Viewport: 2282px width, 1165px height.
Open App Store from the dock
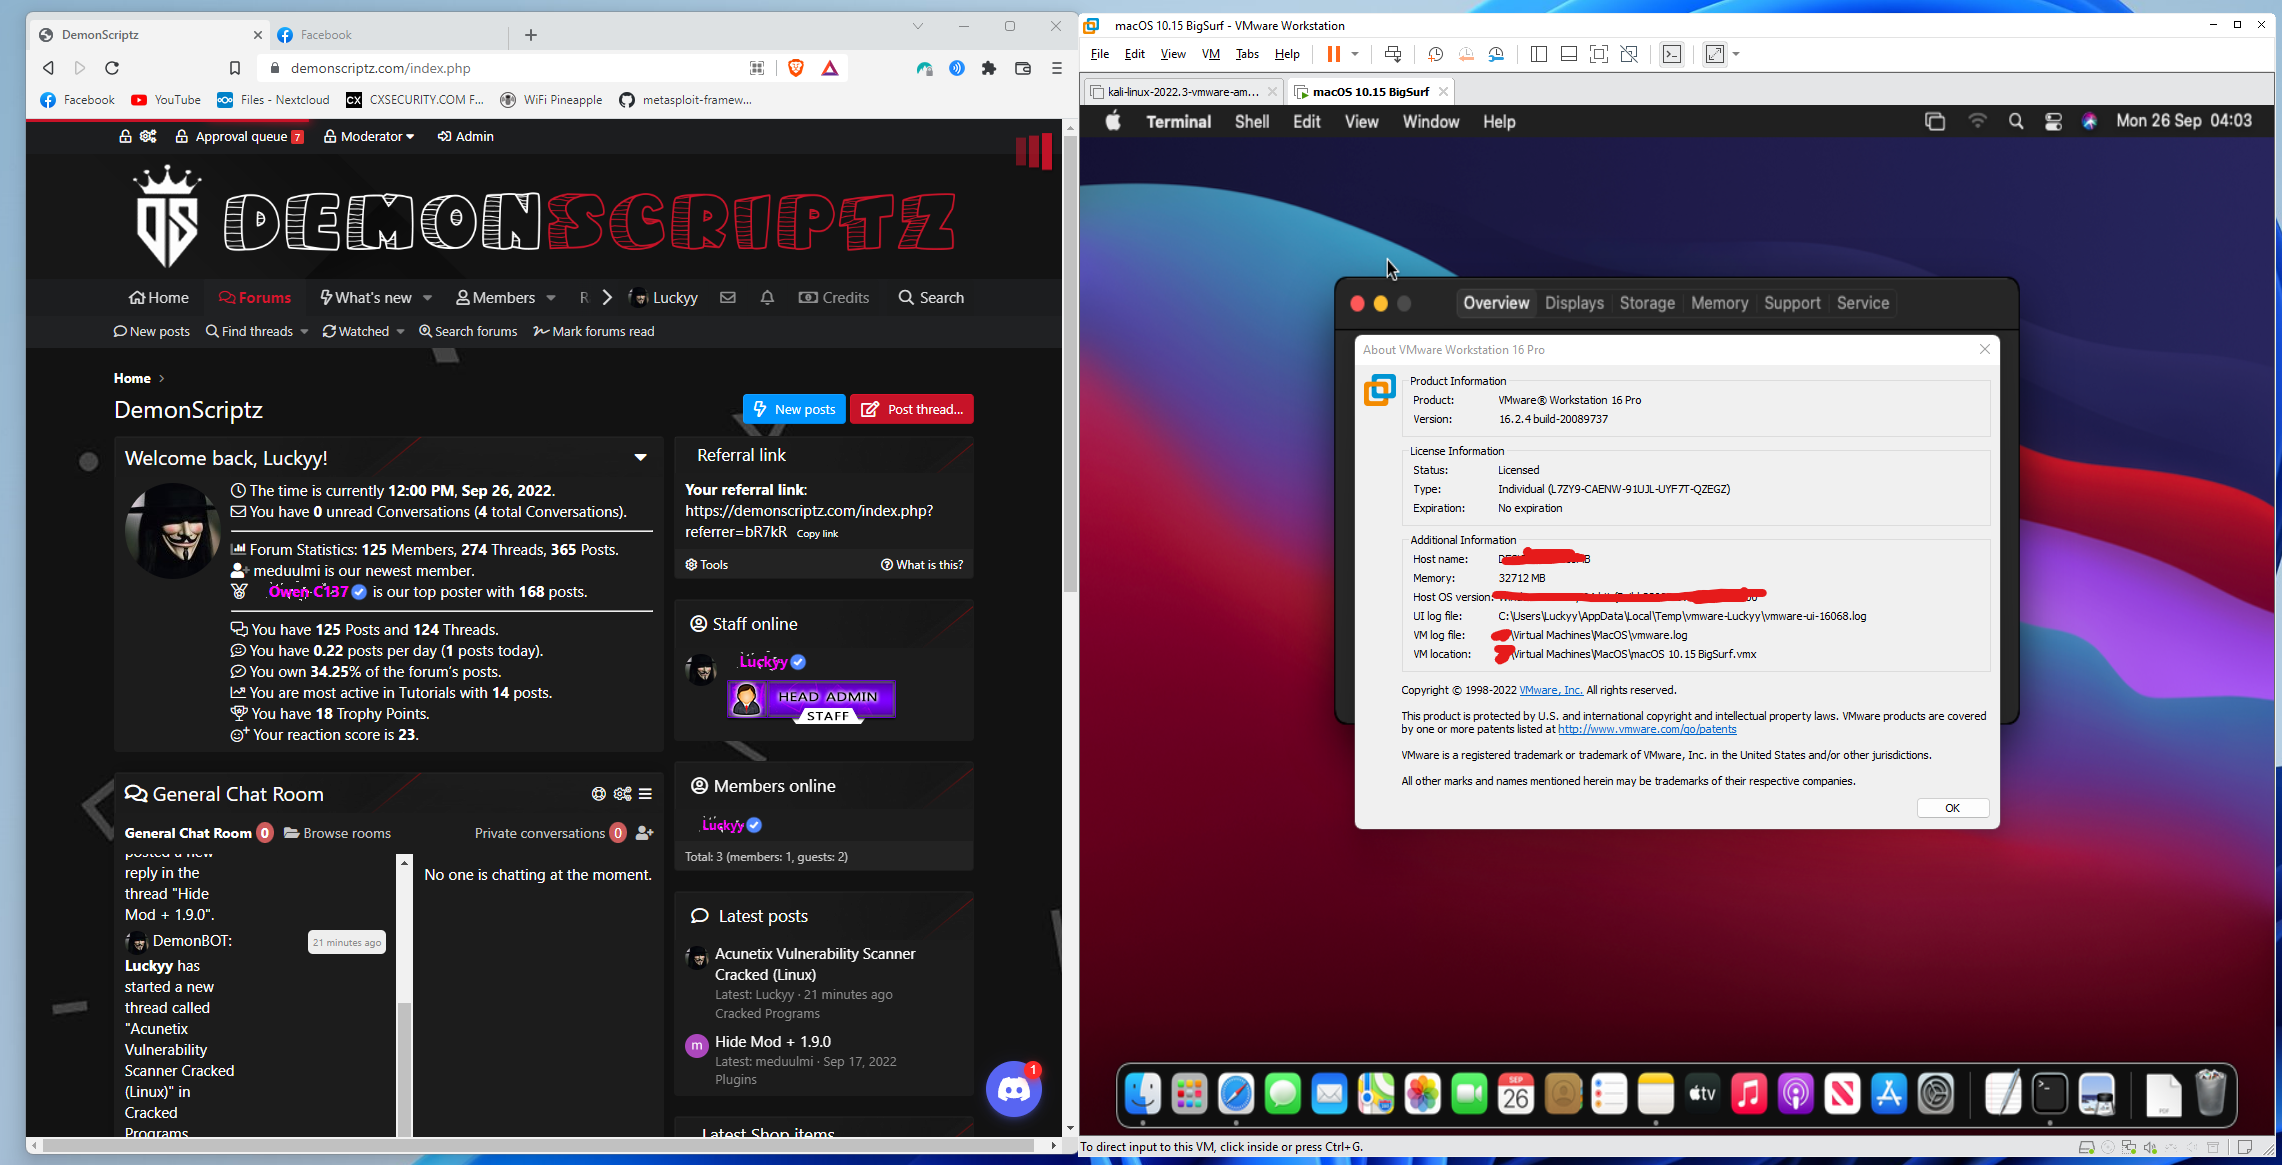point(1889,1094)
